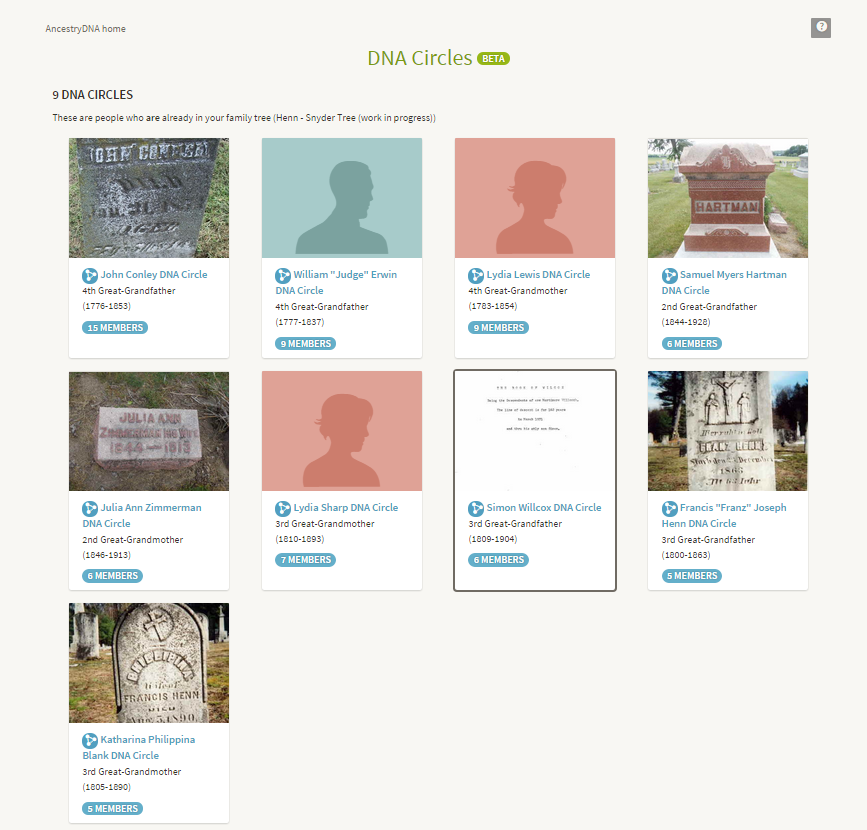Click the green BETA badge

(x=494, y=59)
